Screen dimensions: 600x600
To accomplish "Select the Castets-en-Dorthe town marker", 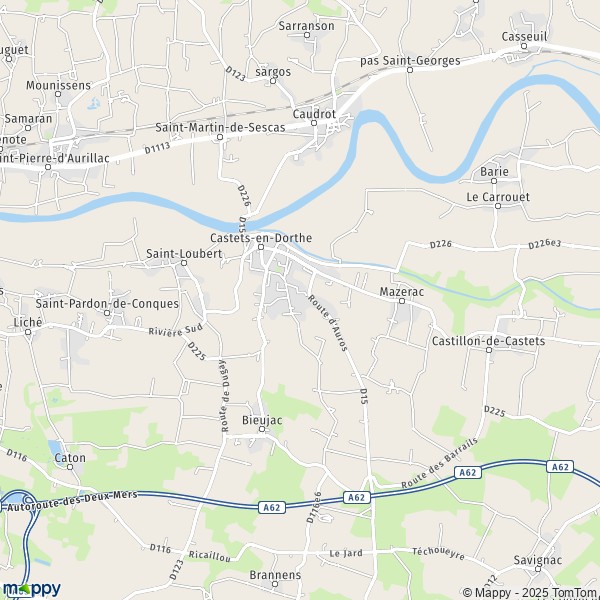I will 261,247.
